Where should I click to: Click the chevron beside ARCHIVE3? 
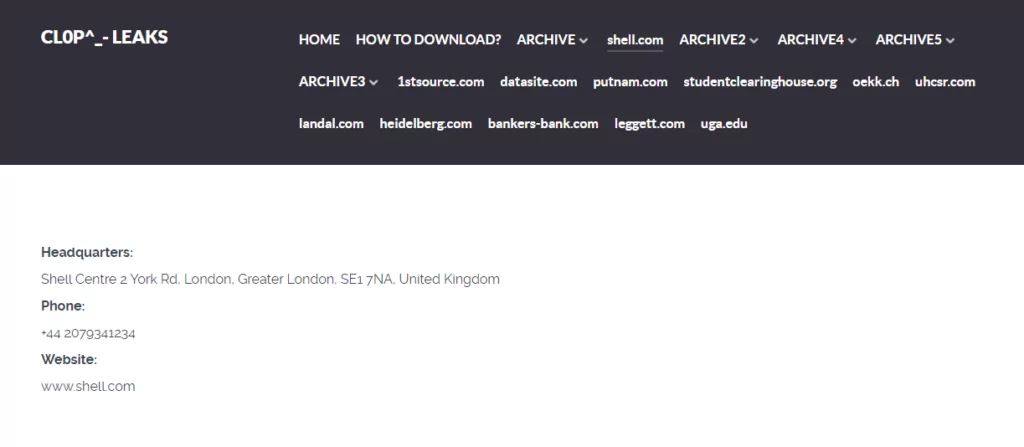[x=374, y=82]
